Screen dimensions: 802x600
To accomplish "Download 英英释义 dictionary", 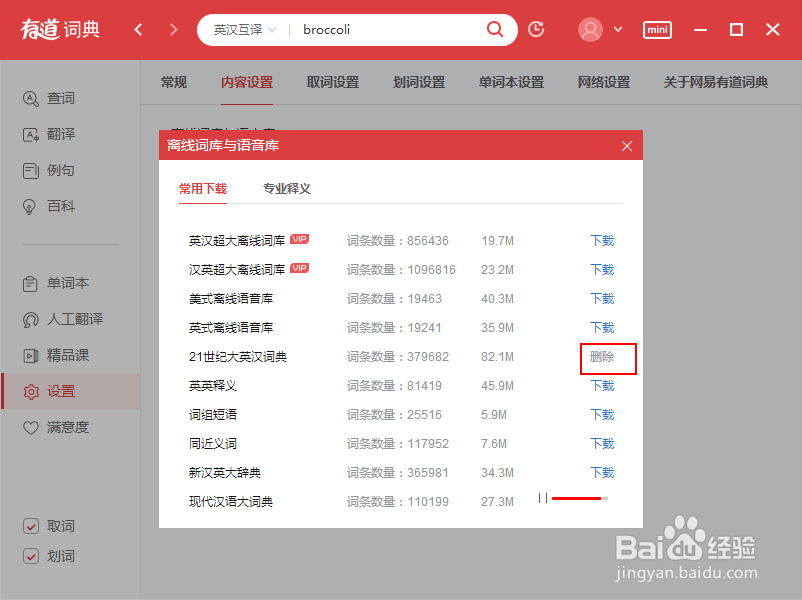I will 602,386.
